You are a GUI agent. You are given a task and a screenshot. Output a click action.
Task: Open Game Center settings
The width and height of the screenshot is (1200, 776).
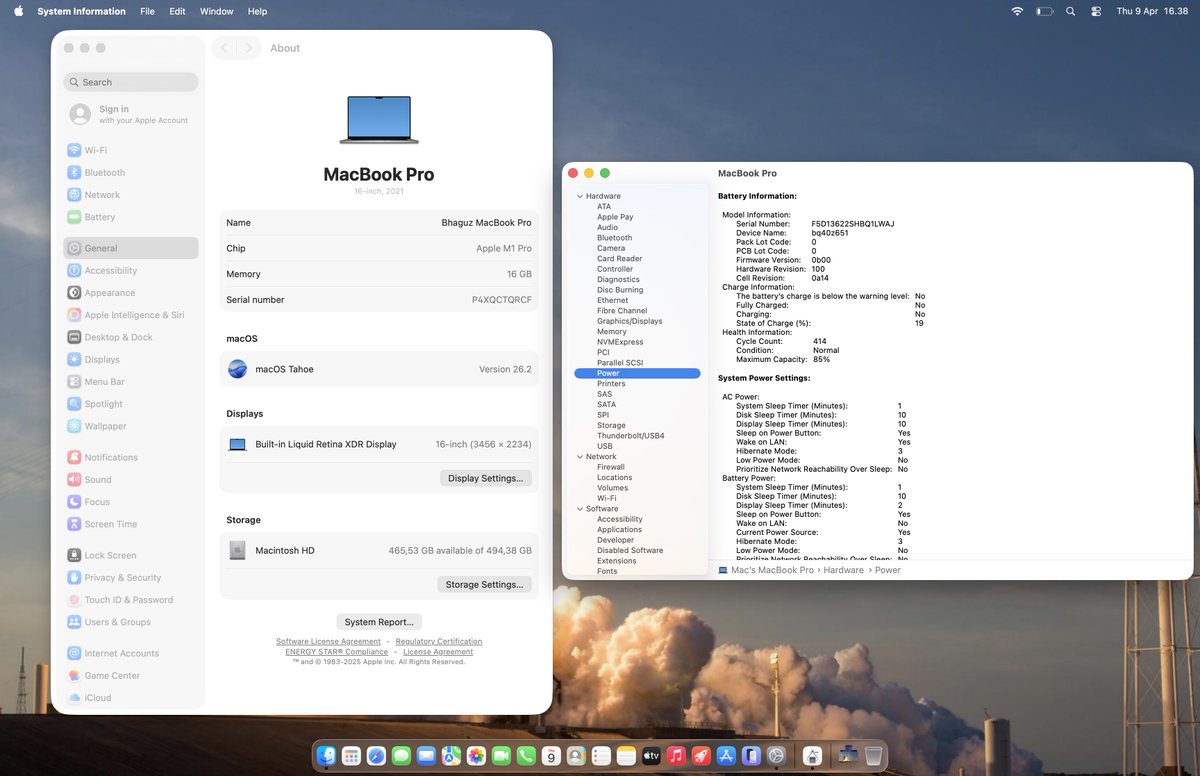pyautogui.click(x=131, y=675)
